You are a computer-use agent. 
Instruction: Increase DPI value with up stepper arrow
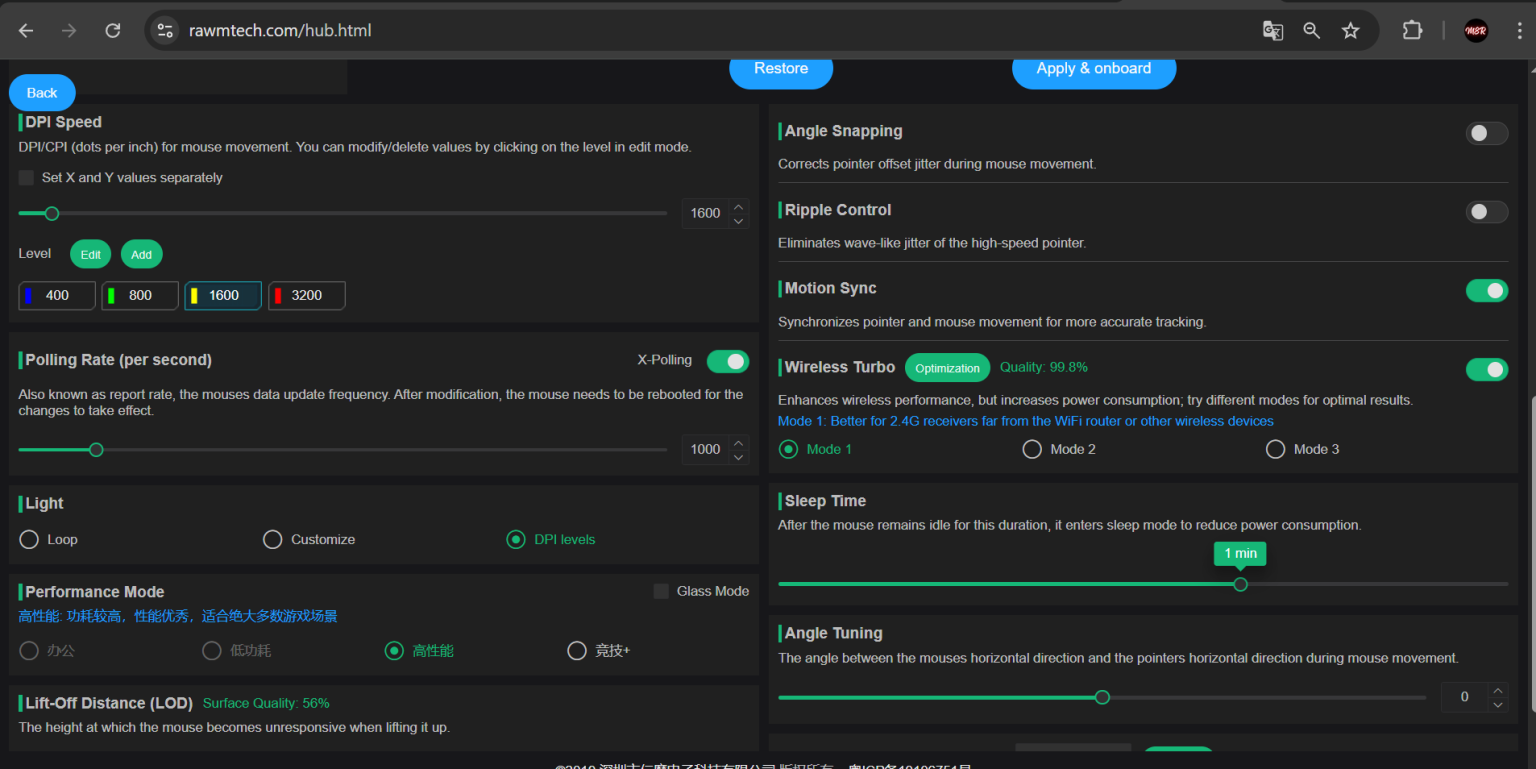point(738,206)
